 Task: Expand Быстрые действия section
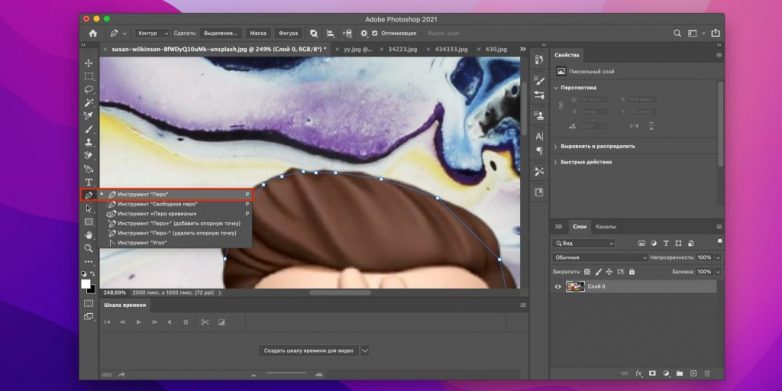(x=556, y=162)
